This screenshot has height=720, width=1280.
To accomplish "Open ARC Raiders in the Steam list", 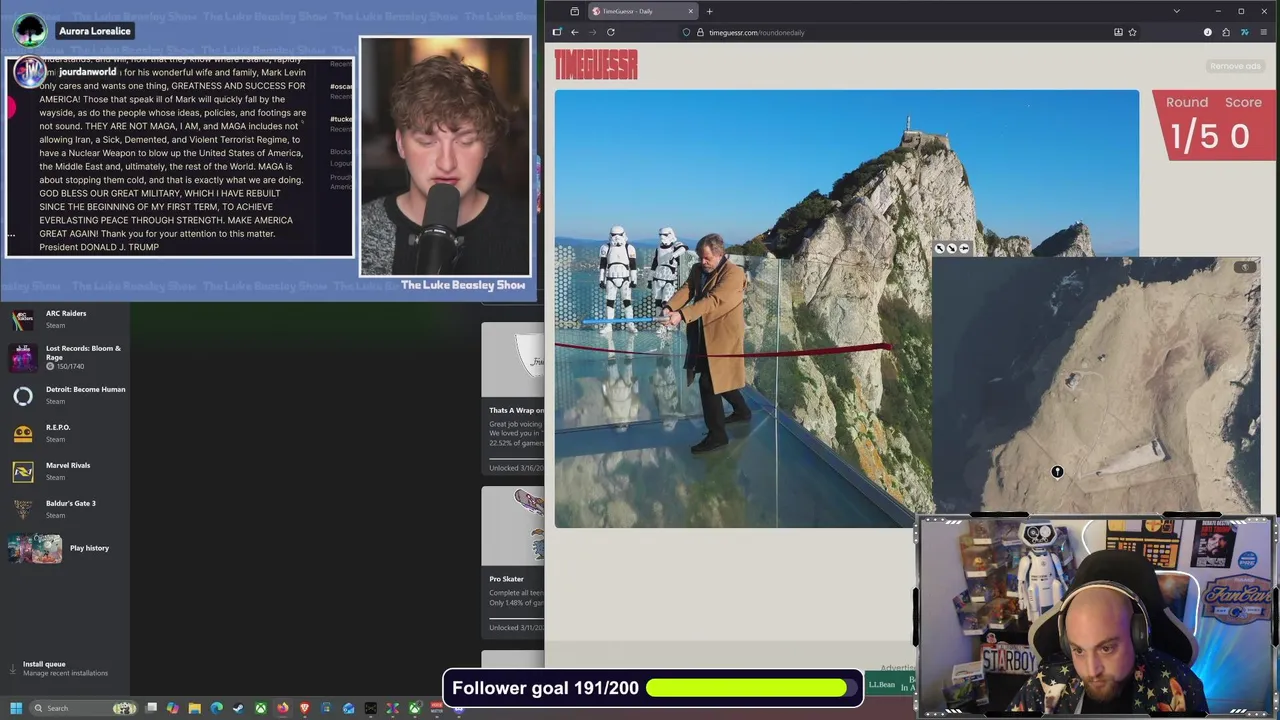I will pos(65,319).
